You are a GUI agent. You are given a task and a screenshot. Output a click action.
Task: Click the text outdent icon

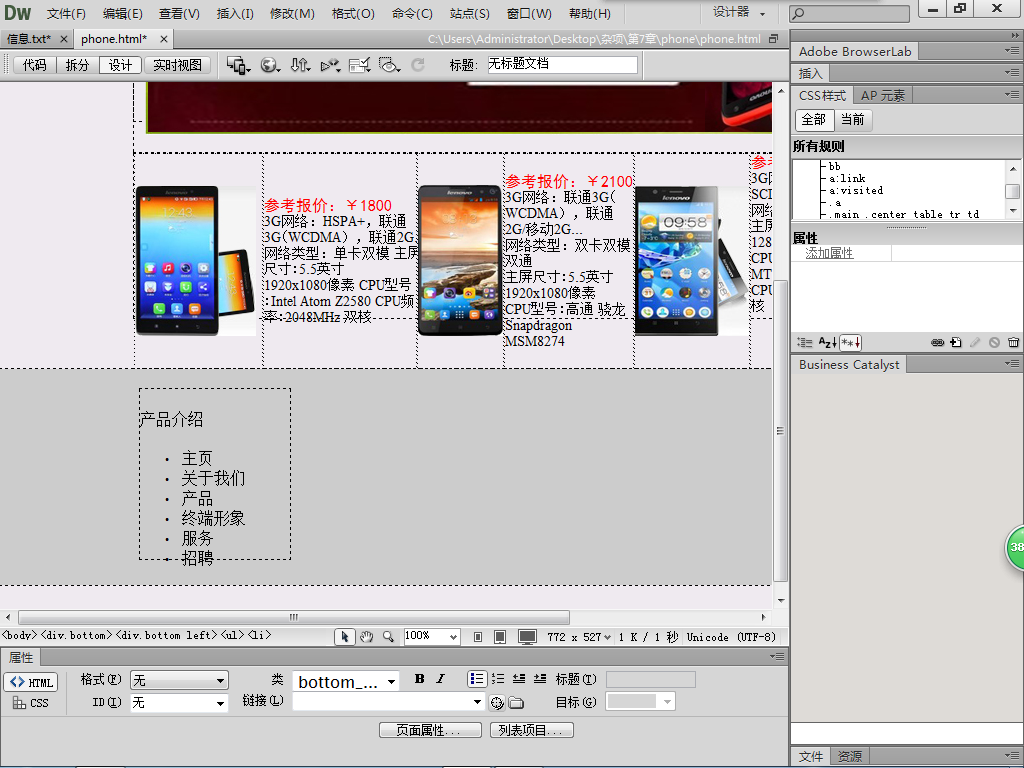tap(519, 679)
